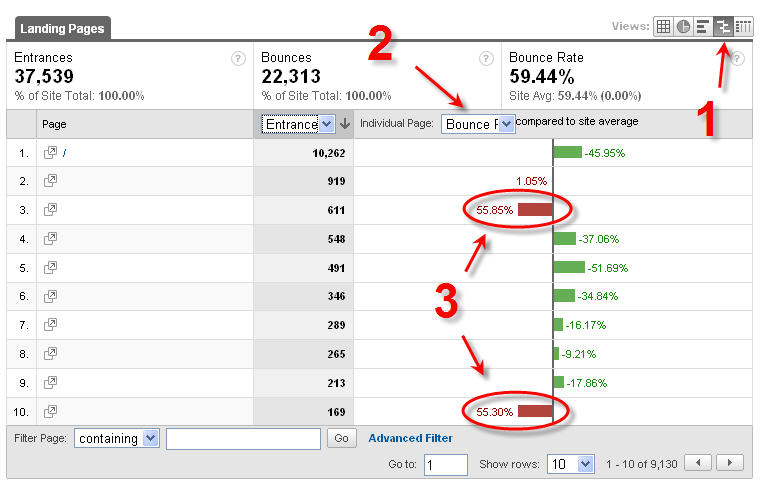Go to the next page of results
Viewport: 760px width, 487px height.
730,464
